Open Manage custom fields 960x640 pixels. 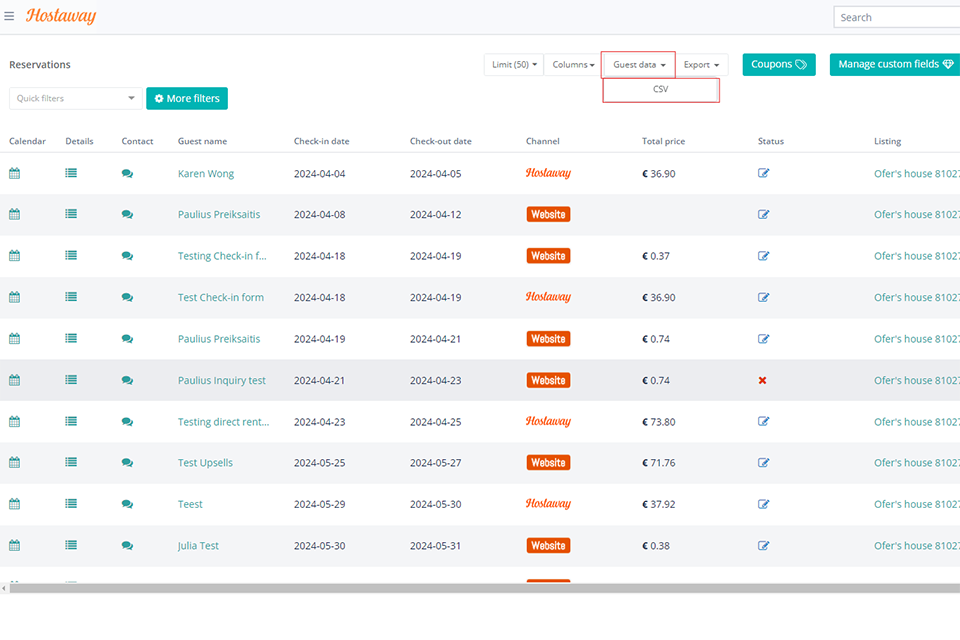click(895, 64)
